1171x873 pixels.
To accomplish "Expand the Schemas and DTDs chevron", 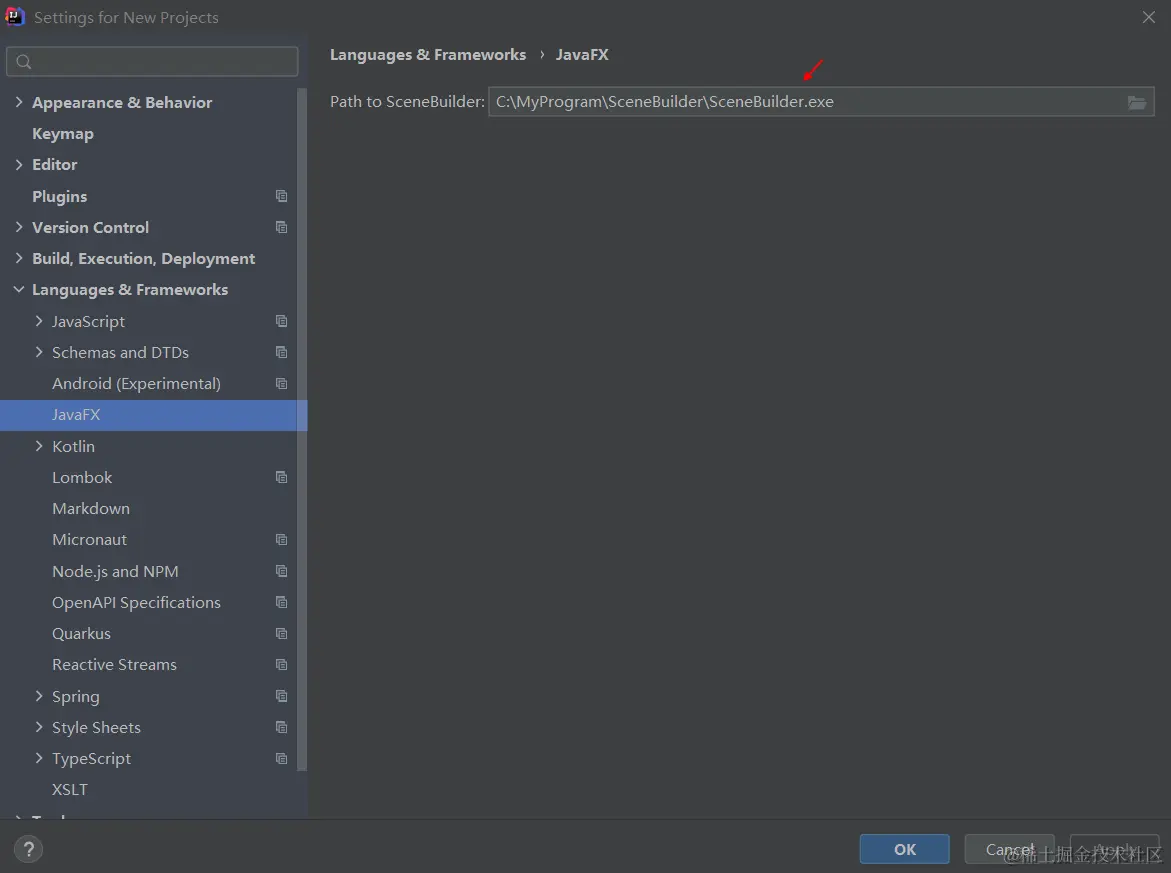I will [x=39, y=352].
